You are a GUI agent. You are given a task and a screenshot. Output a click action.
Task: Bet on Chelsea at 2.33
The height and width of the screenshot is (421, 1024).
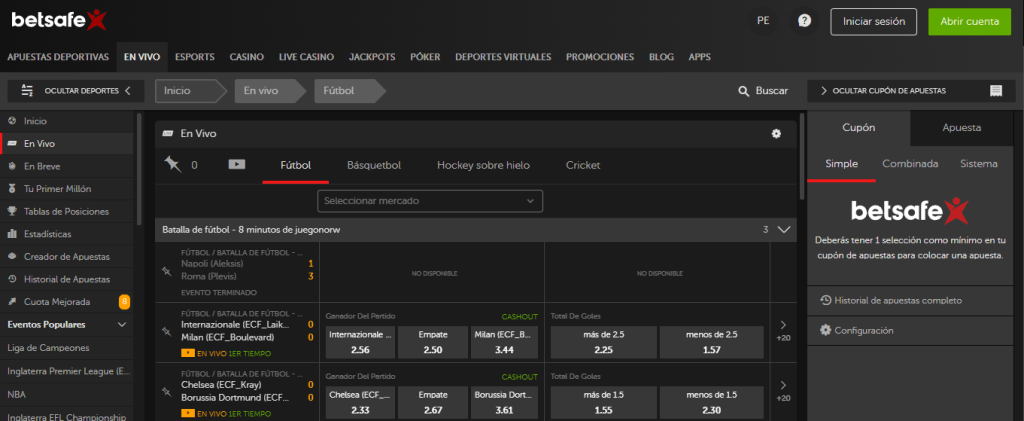(360, 402)
